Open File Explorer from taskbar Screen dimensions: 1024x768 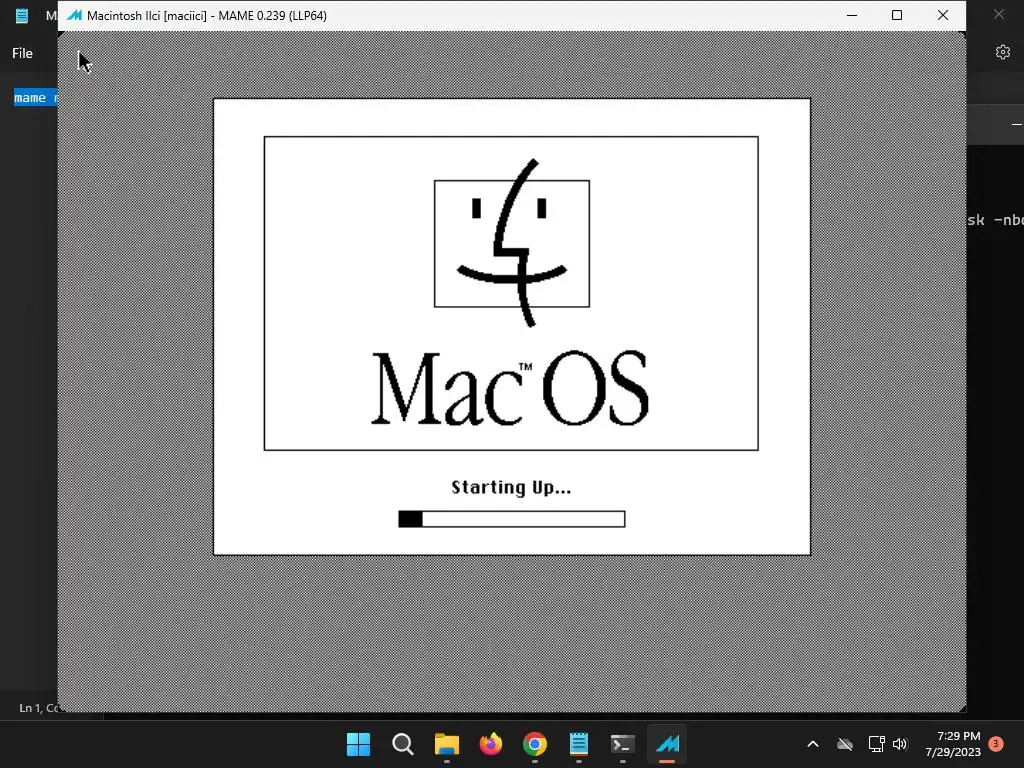(x=447, y=744)
